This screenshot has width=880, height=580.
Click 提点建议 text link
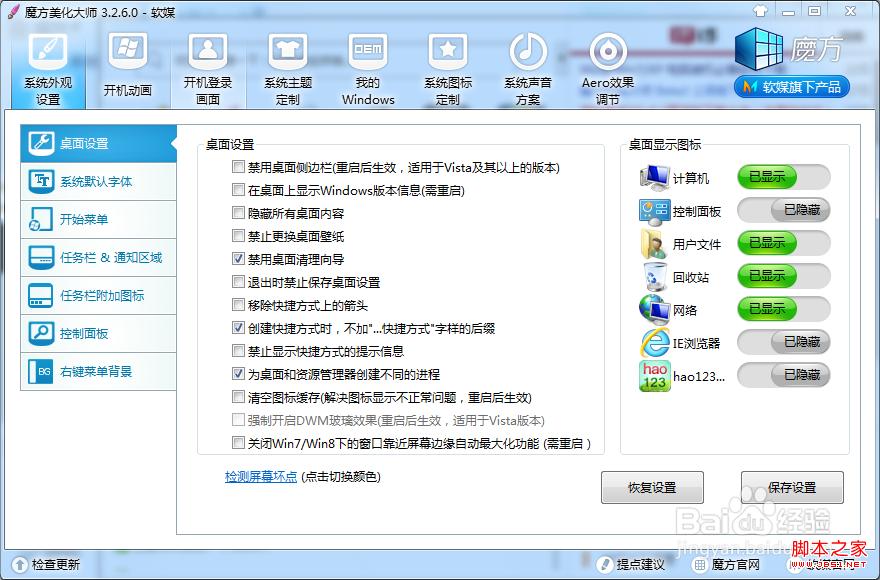[640, 564]
